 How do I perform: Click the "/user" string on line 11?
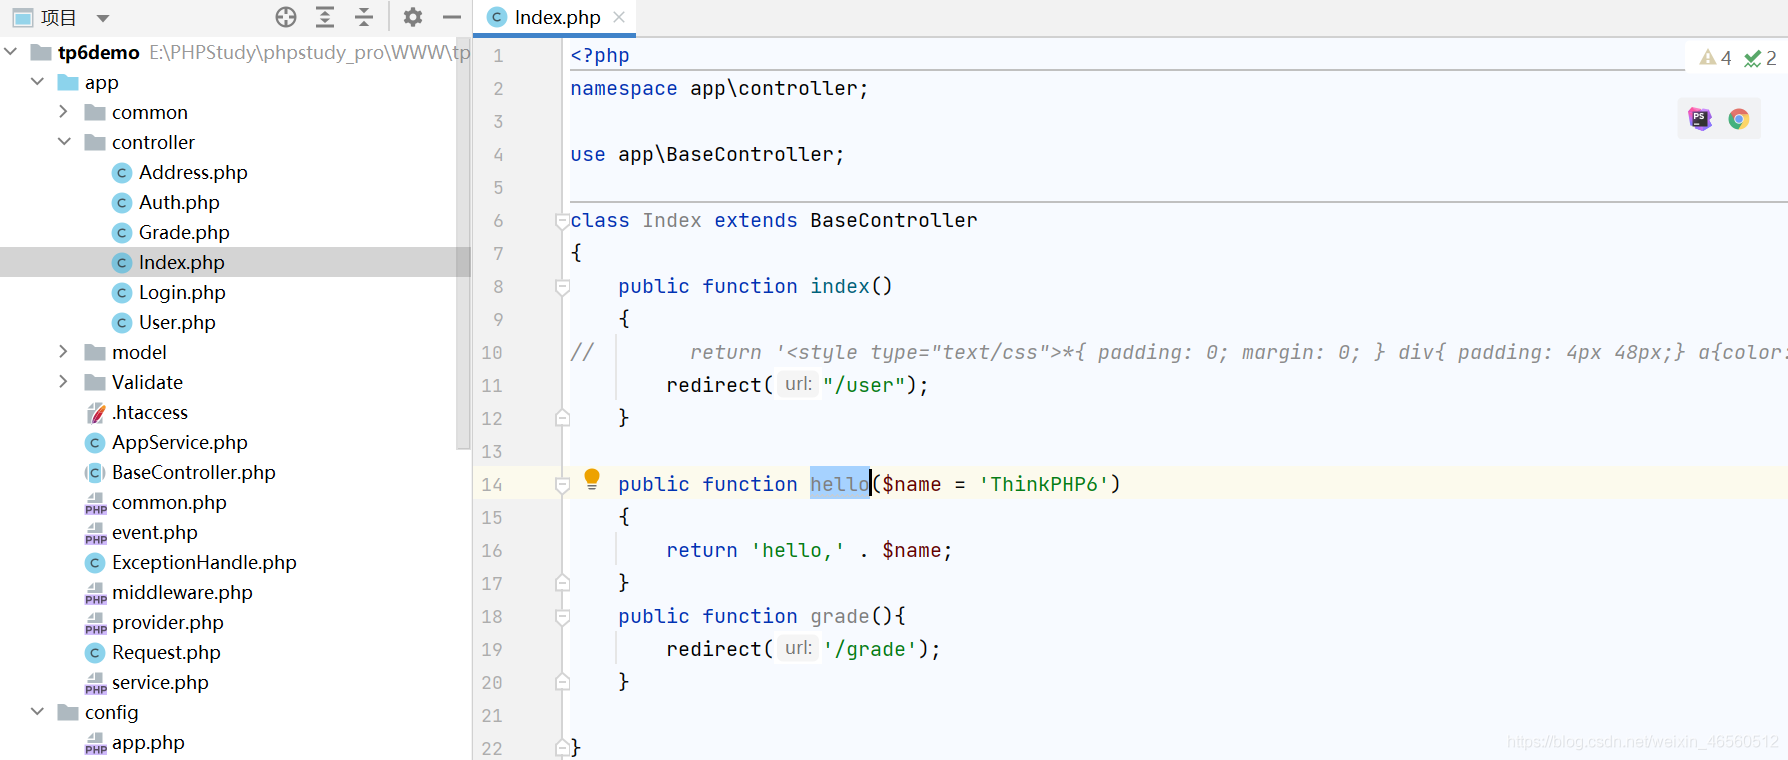tap(864, 385)
